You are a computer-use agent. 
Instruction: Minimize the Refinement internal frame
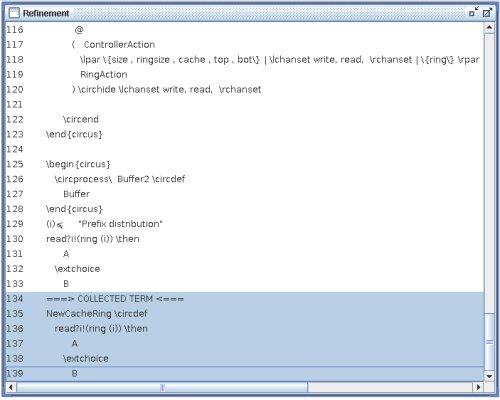(473, 12)
